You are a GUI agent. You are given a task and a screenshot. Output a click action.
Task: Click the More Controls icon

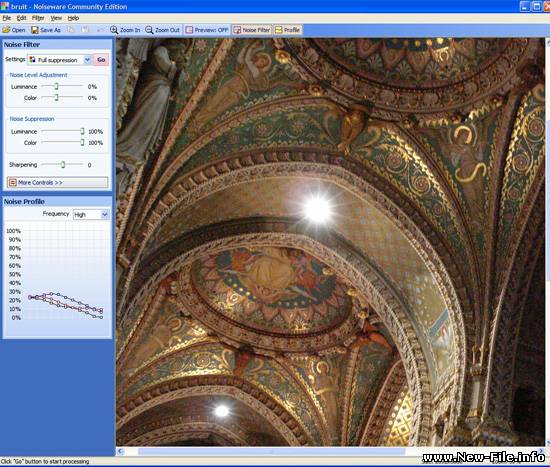pyautogui.click(x=13, y=182)
